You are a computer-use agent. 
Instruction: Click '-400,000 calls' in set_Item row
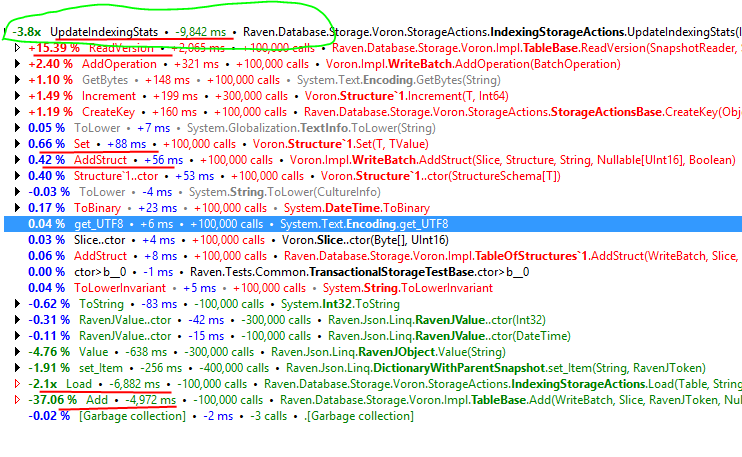(234, 368)
